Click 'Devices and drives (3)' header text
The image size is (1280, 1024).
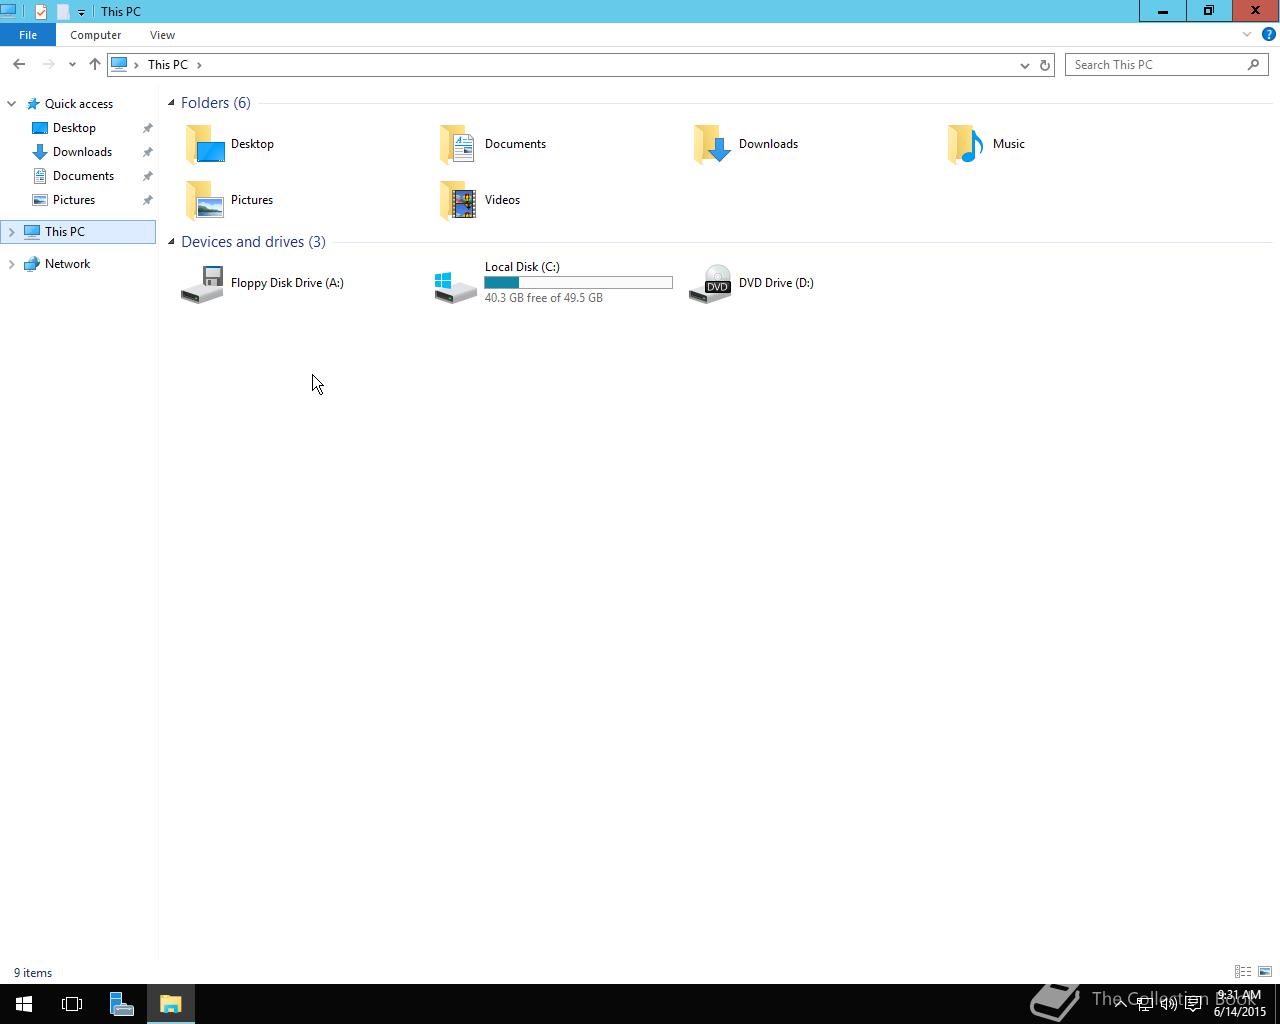click(x=253, y=242)
